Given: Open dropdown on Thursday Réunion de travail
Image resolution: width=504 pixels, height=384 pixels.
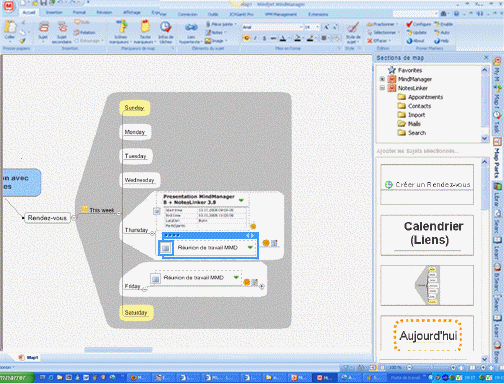Looking at the screenshot, I should coord(250,247).
